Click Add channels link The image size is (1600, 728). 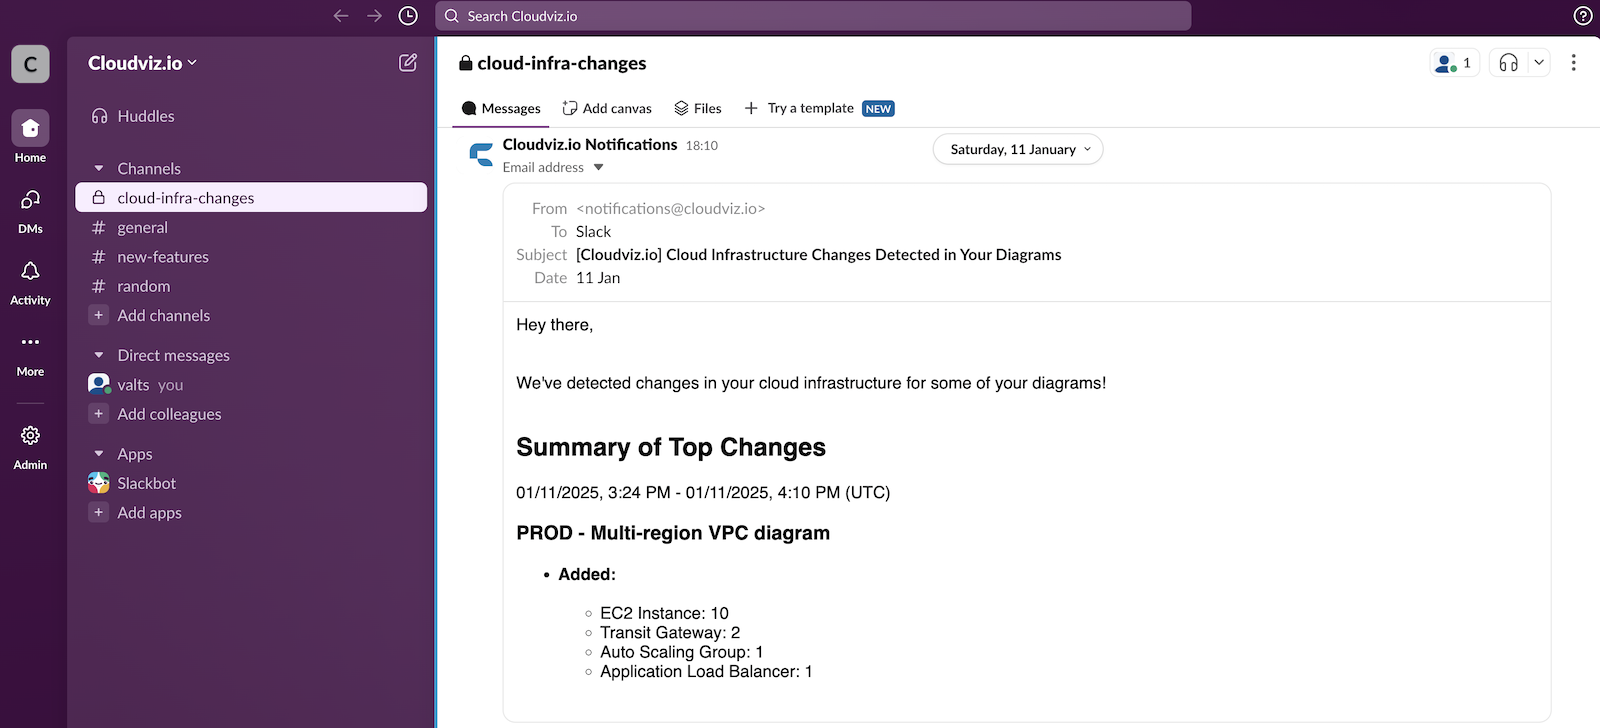(x=164, y=315)
